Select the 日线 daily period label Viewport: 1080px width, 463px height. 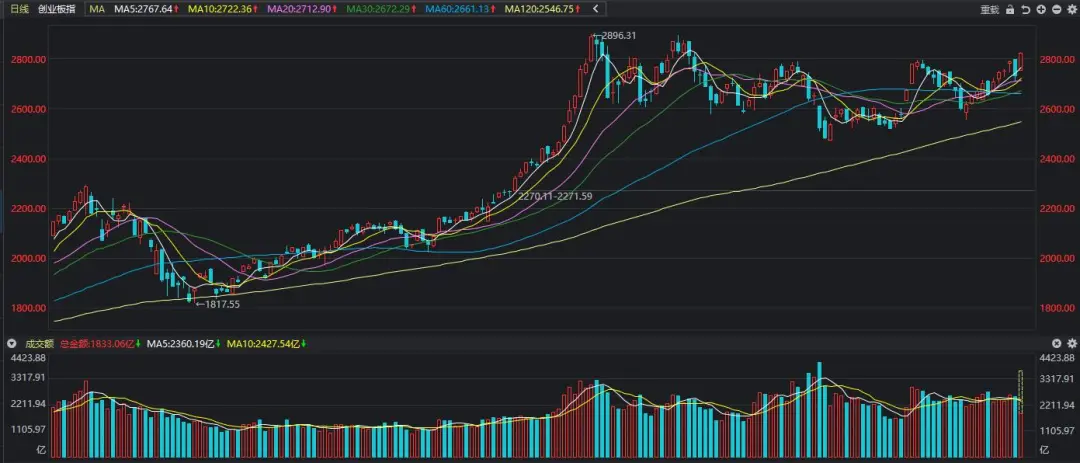pos(19,9)
